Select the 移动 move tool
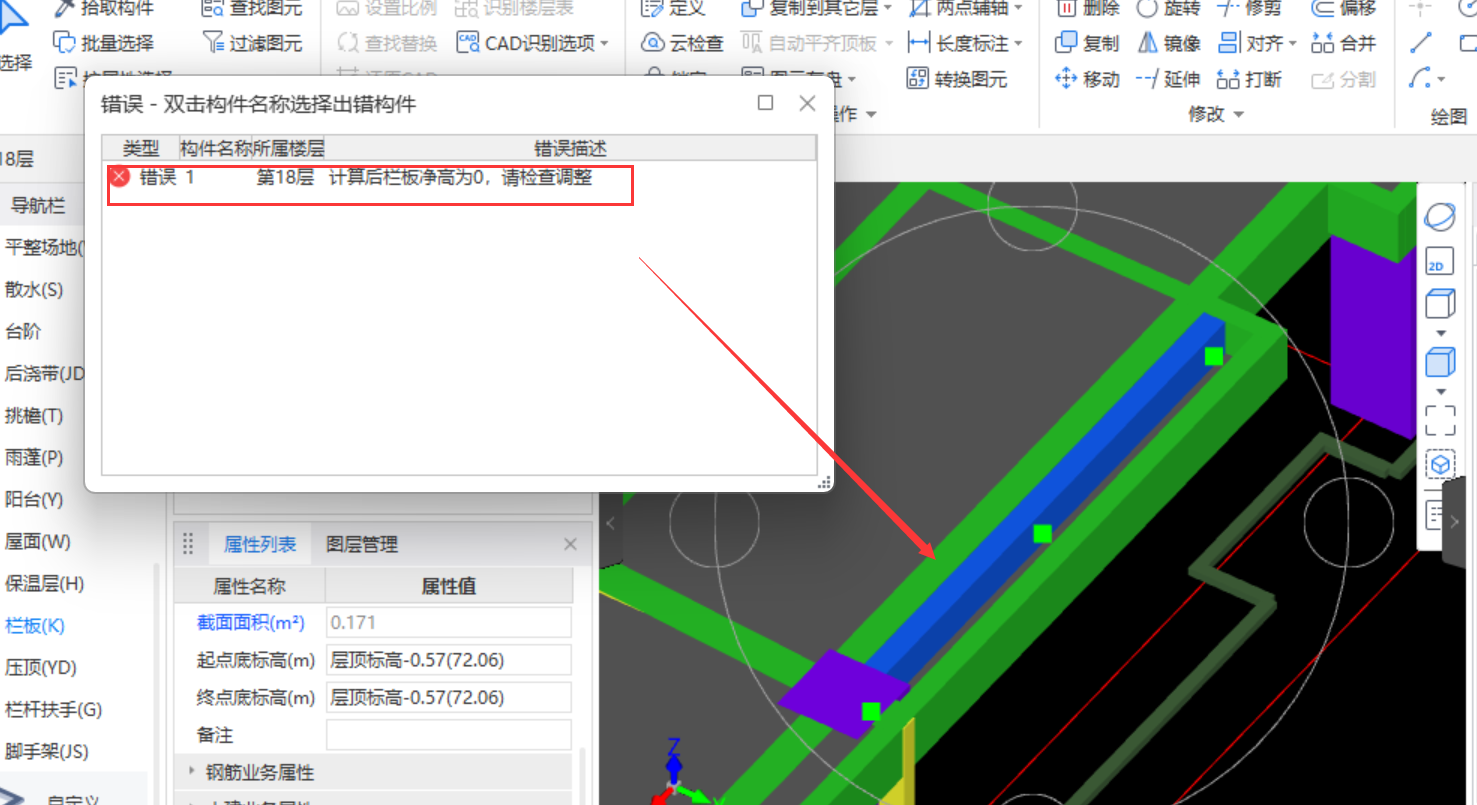The width and height of the screenshot is (1477, 805). (1088, 79)
